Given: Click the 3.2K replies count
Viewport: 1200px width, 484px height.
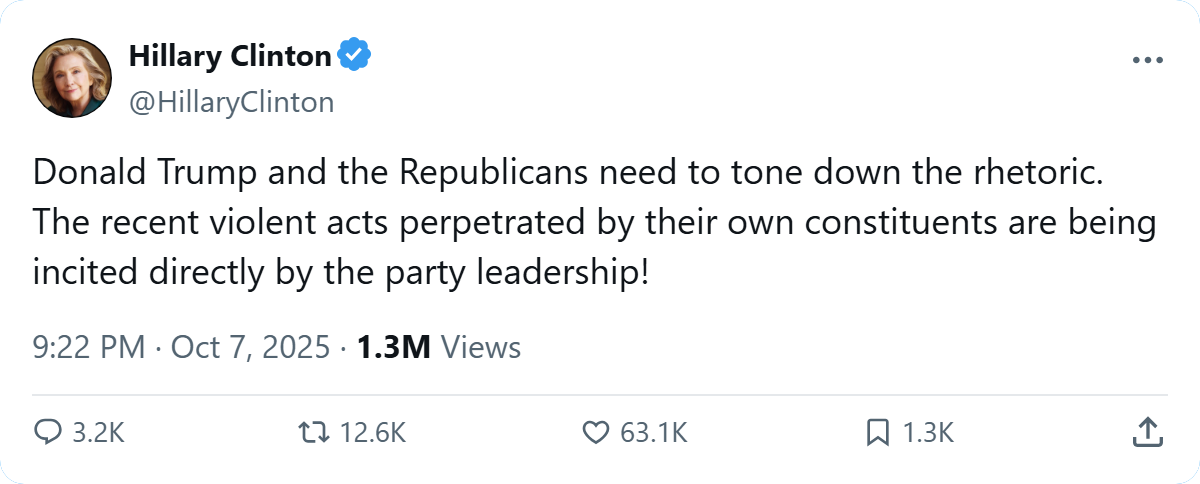Looking at the screenshot, I should [x=99, y=432].
